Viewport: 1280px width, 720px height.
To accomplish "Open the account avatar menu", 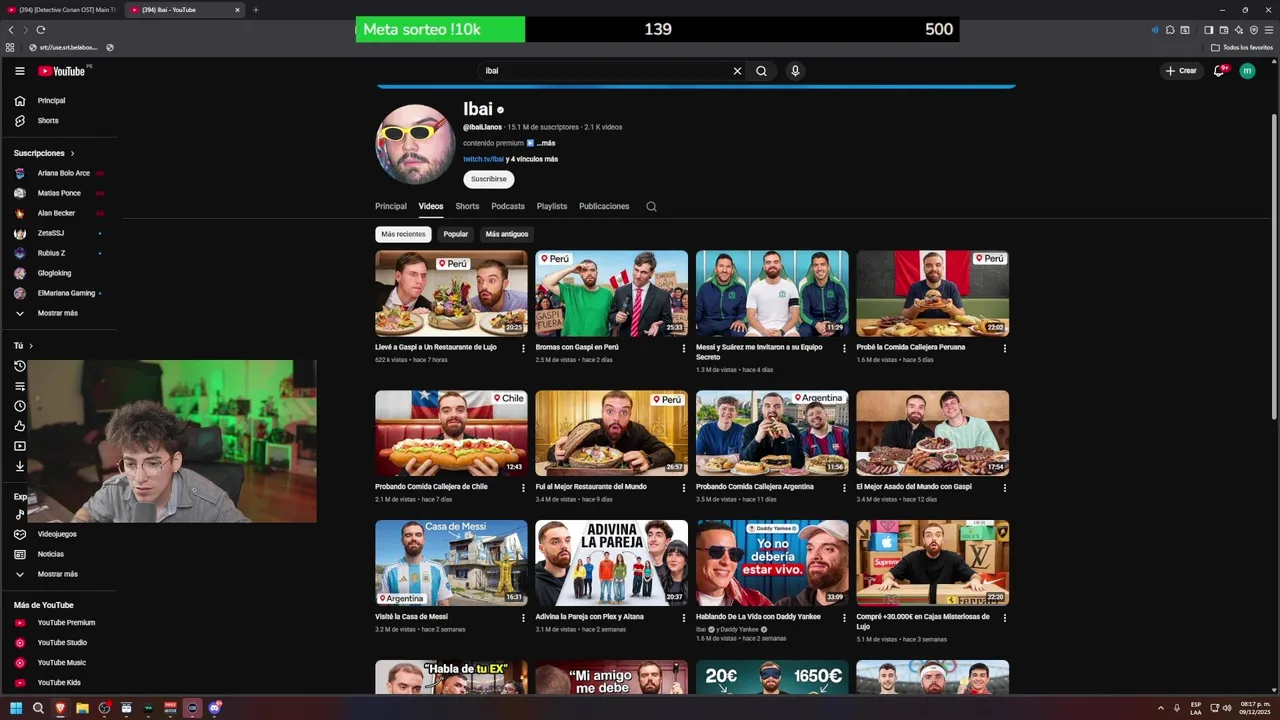I will click(x=1247, y=71).
